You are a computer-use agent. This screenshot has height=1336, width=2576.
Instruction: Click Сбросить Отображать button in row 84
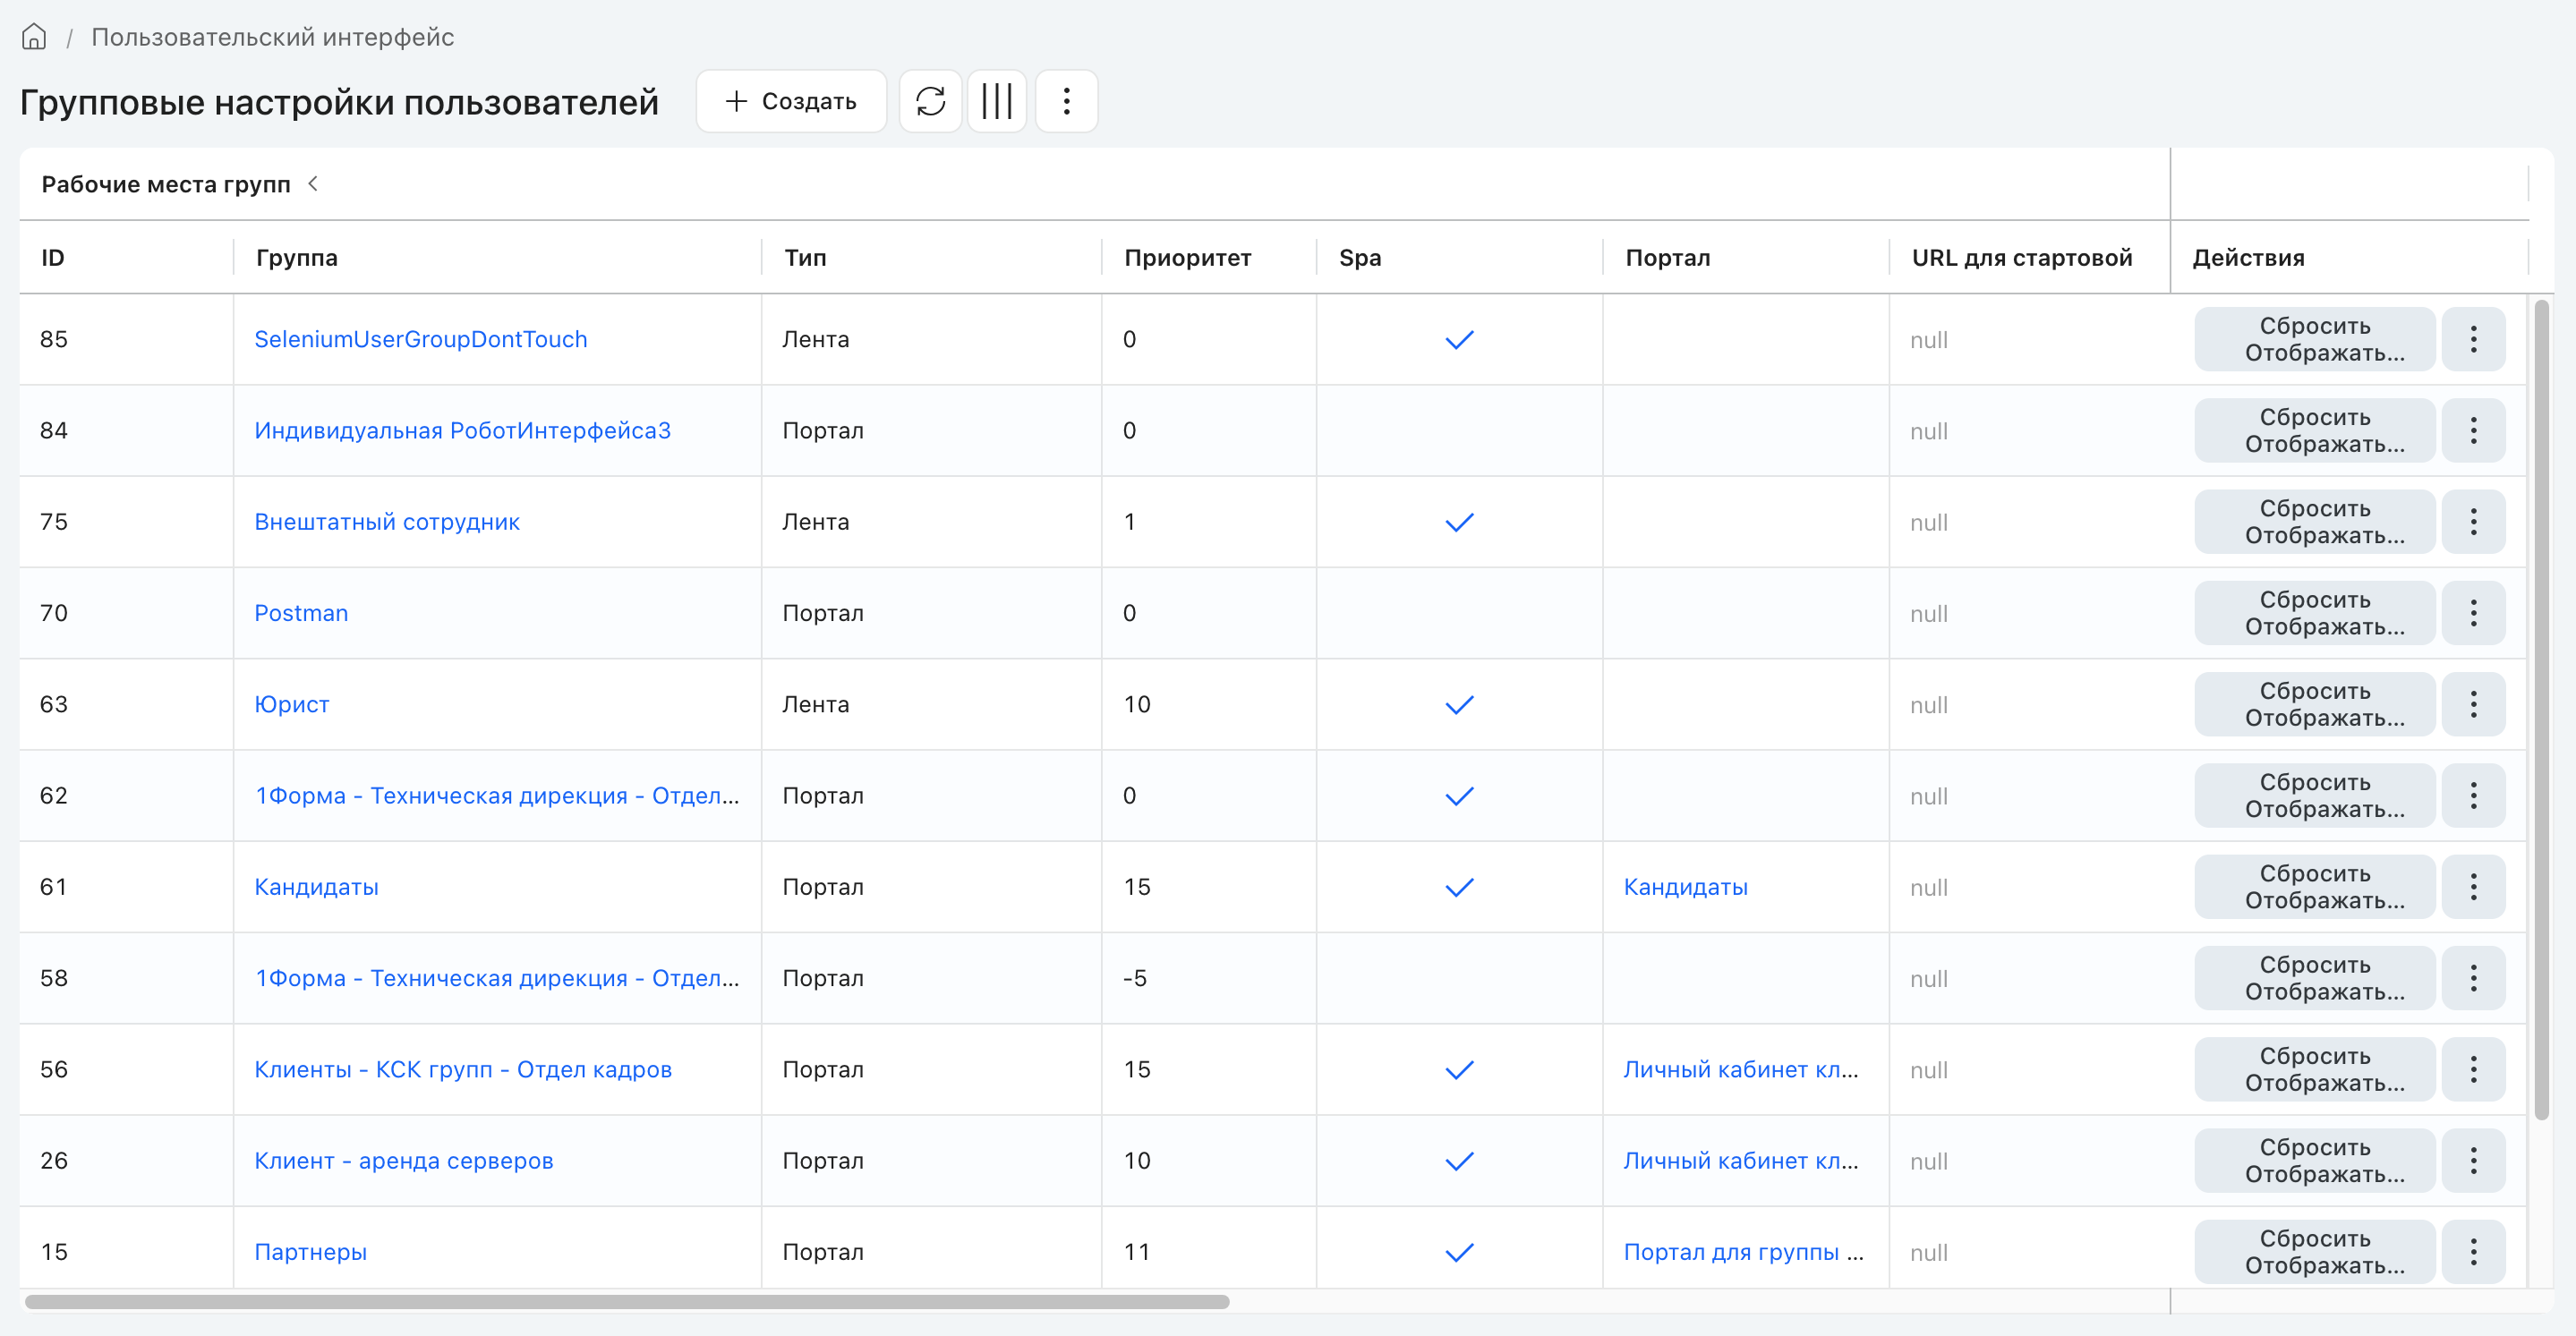(2314, 430)
